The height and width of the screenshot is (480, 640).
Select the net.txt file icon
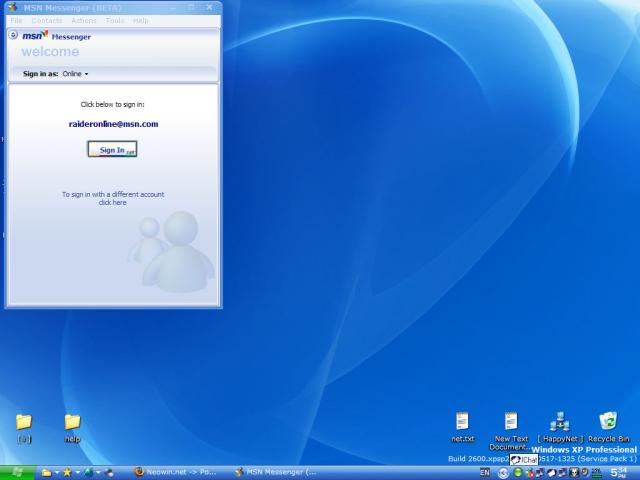point(462,427)
